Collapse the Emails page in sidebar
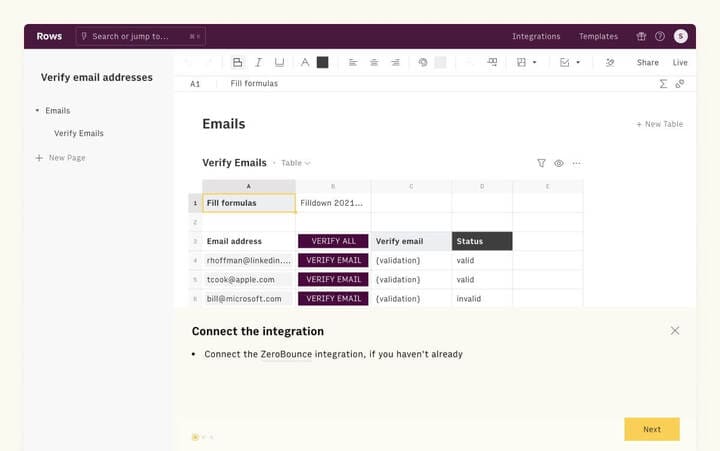 click(37, 110)
